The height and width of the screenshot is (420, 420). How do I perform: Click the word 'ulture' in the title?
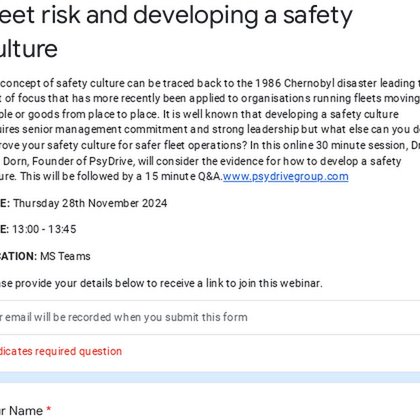click(x=29, y=49)
